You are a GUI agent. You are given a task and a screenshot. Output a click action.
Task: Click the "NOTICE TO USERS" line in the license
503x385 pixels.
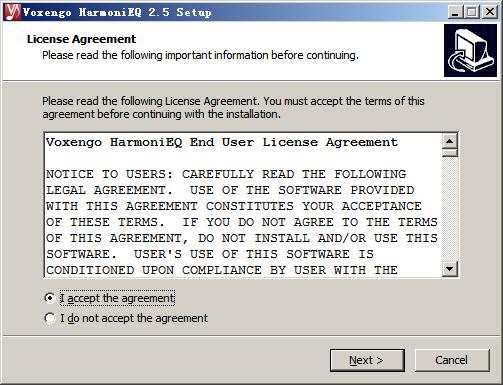click(109, 174)
